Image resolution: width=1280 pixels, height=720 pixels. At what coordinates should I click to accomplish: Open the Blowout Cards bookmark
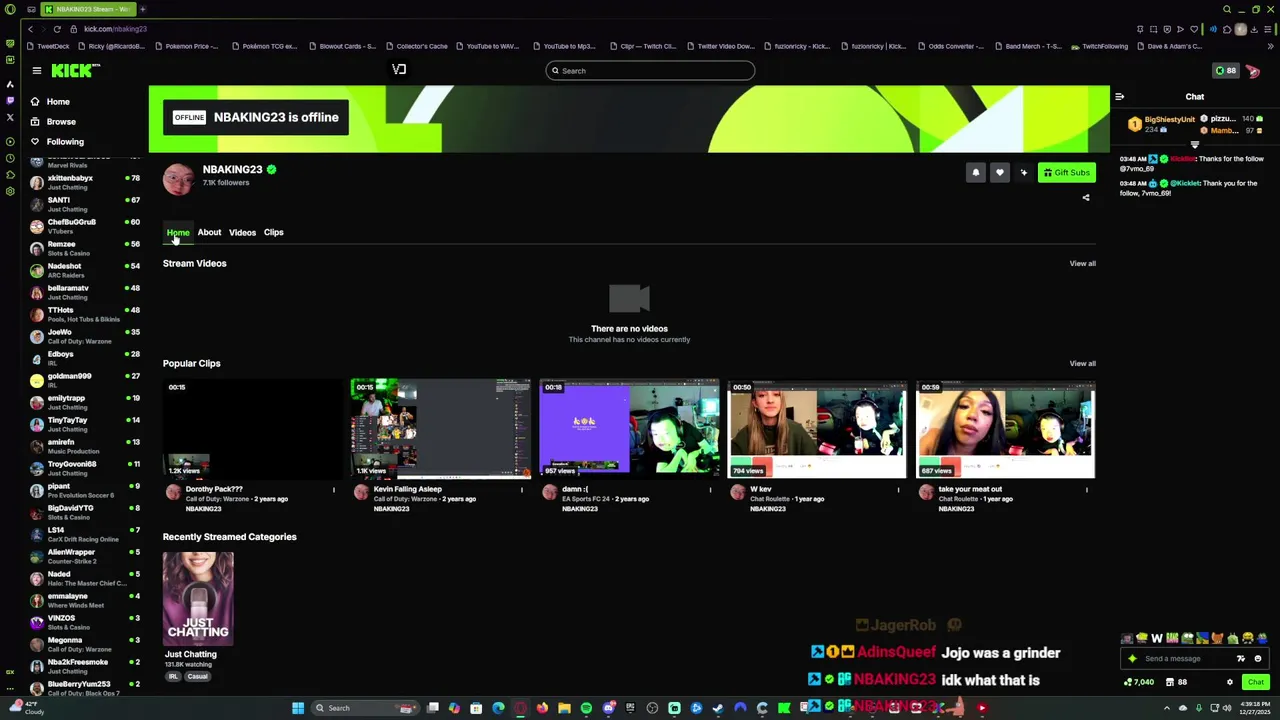(343, 46)
